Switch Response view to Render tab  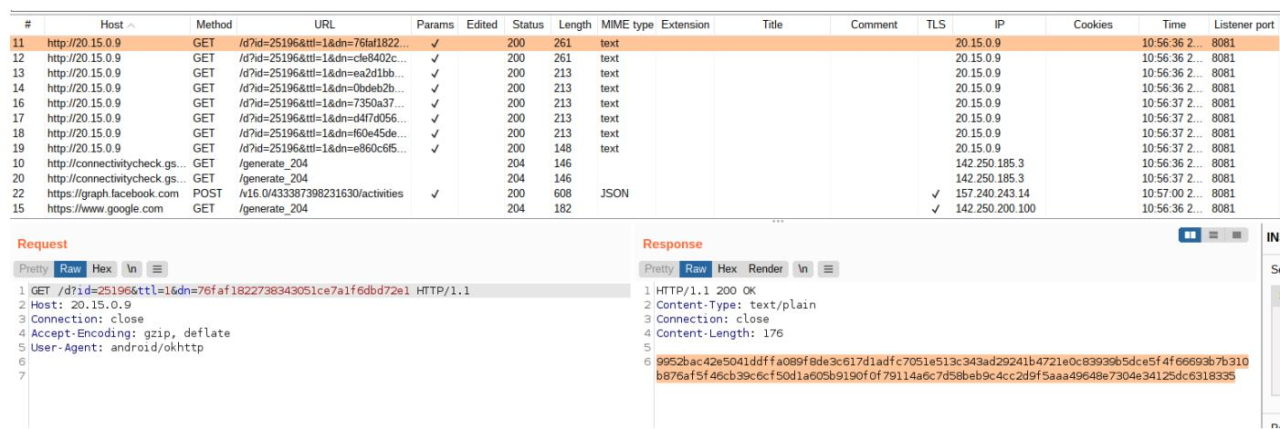(766, 269)
